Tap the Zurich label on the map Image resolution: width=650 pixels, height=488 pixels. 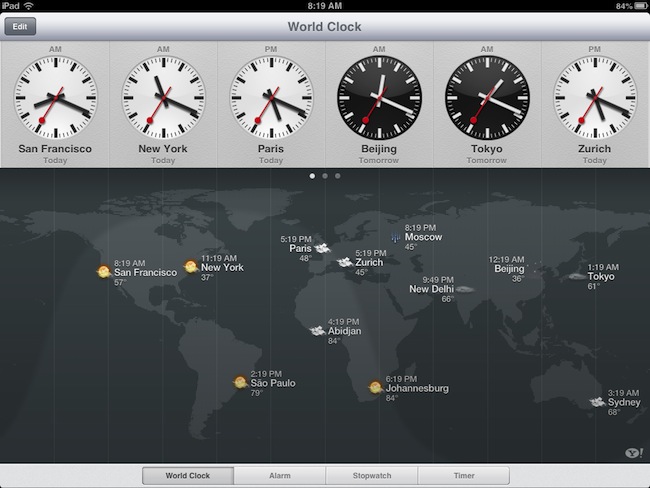[x=369, y=262]
